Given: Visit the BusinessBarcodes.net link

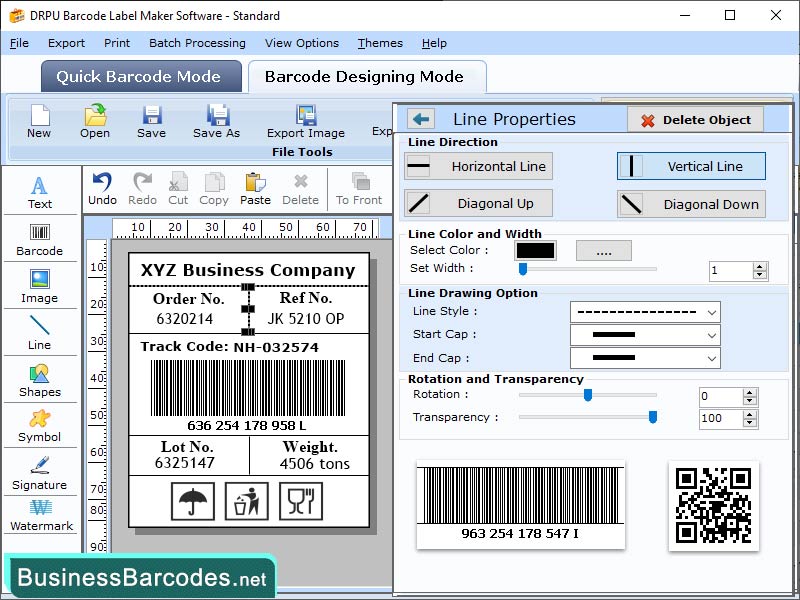Looking at the screenshot, I should point(140,576).
